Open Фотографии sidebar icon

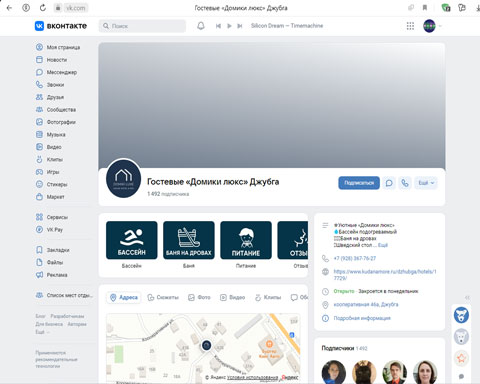point(39,122)
